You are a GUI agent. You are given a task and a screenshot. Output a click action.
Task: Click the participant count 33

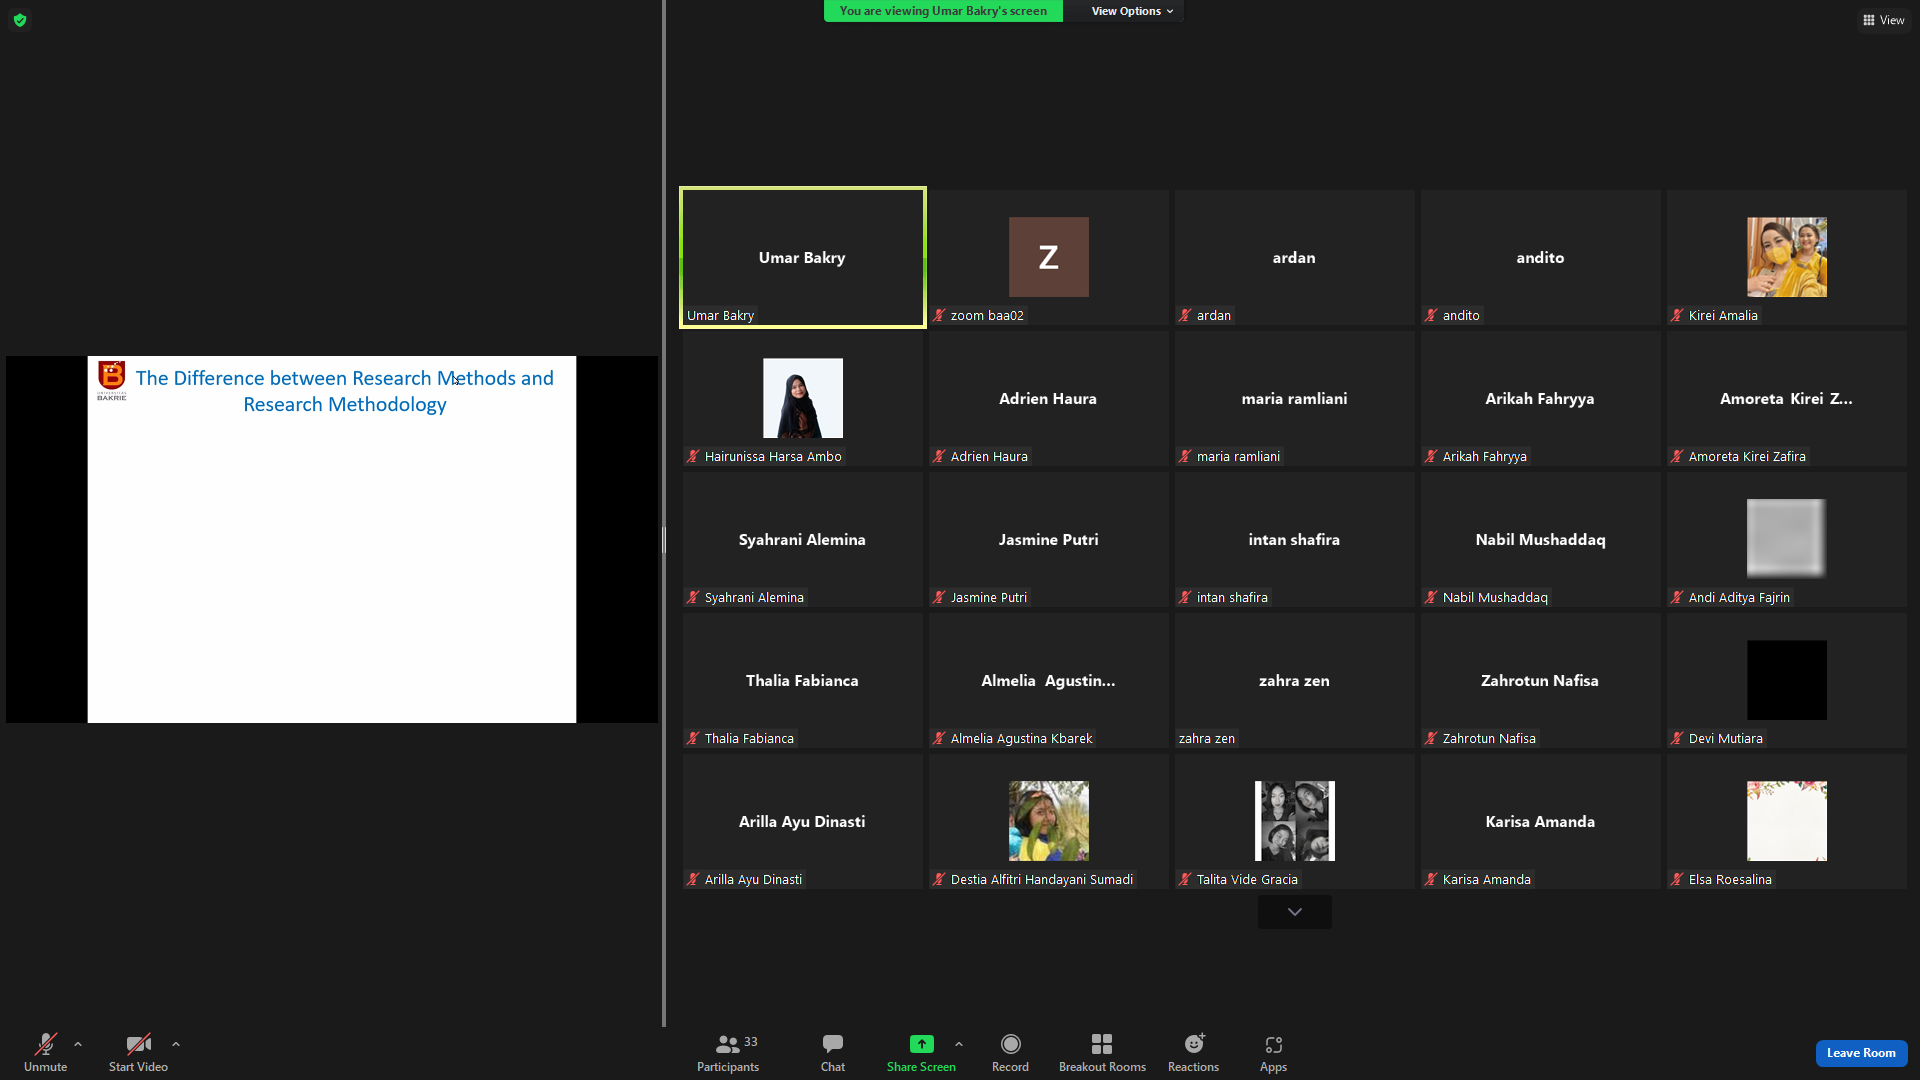[x=751, y=1042]
